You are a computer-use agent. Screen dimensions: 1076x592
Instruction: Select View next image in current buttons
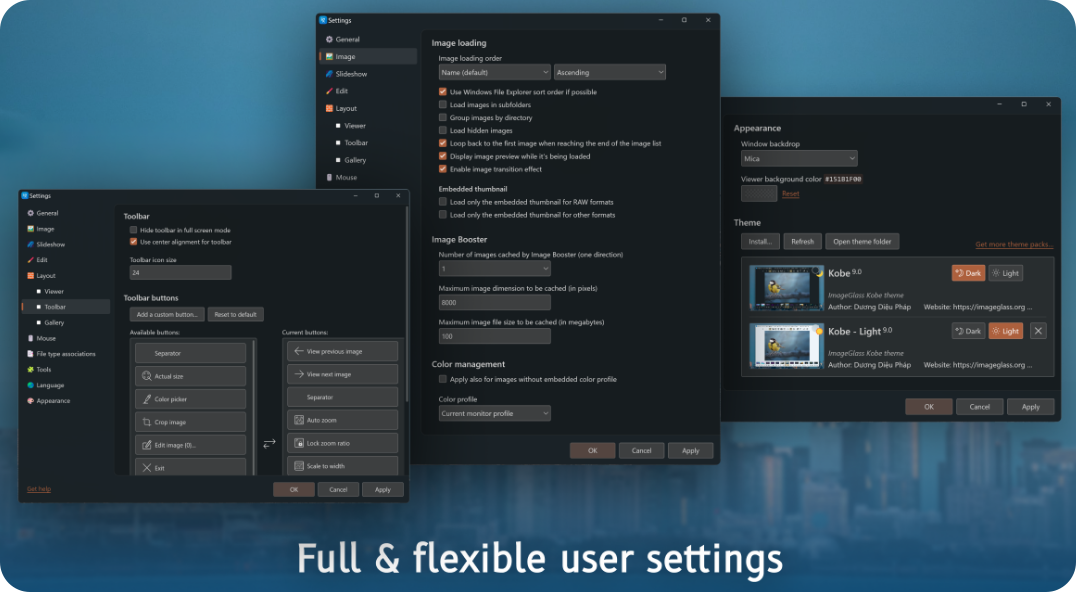point(342,374)
